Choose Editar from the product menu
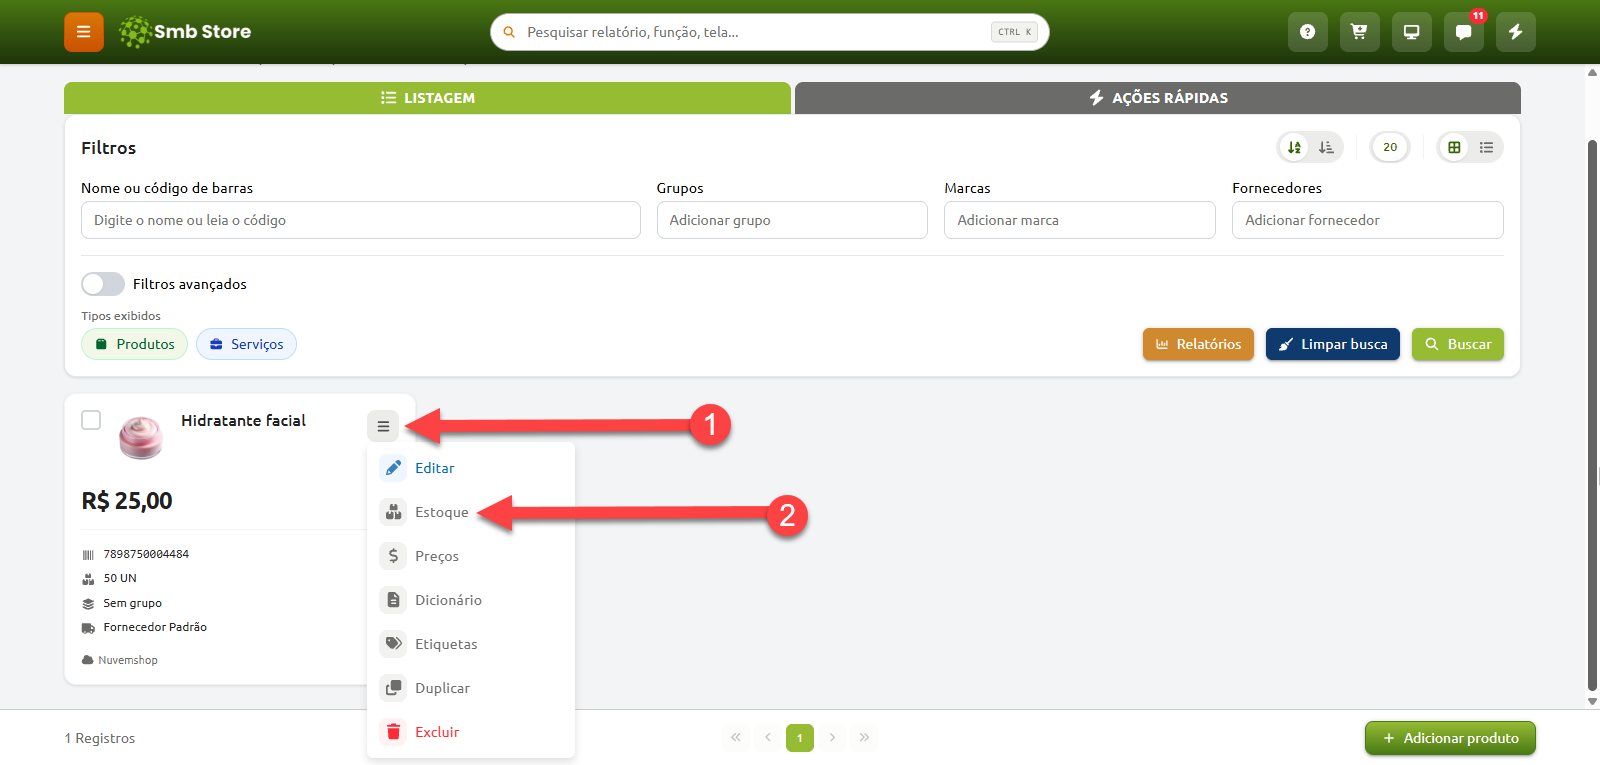The image size is (1600, 765). pos(471,468)
